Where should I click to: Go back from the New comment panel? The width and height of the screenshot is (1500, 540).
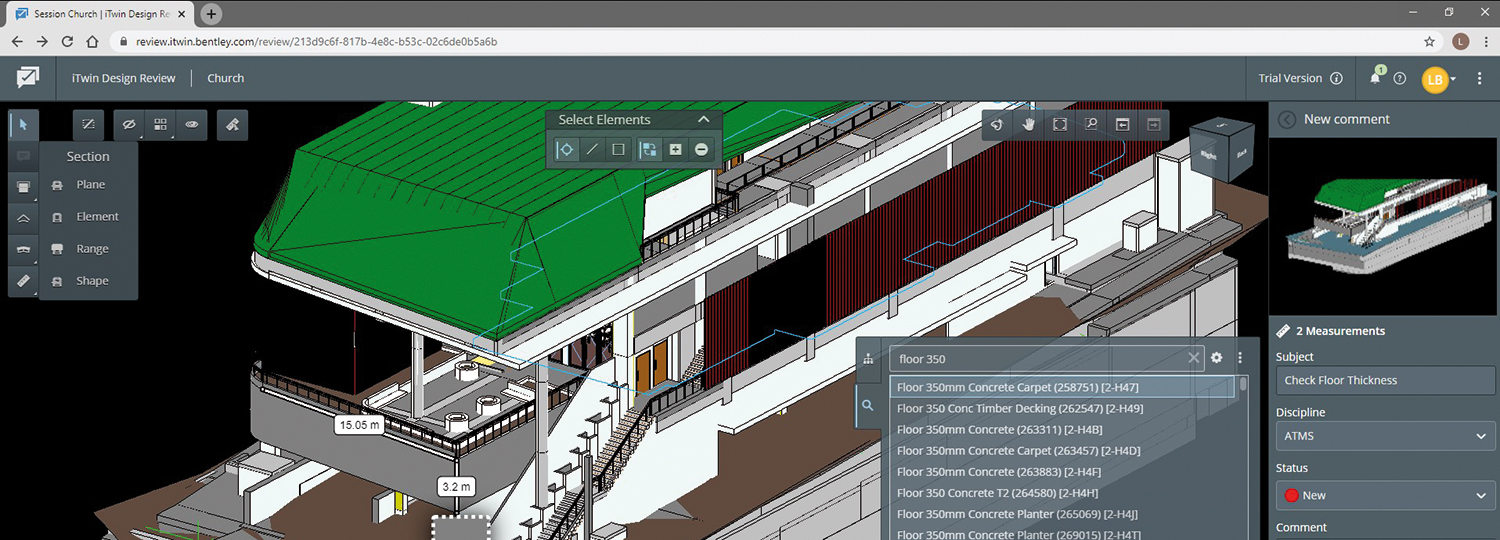pos(1287,119)
